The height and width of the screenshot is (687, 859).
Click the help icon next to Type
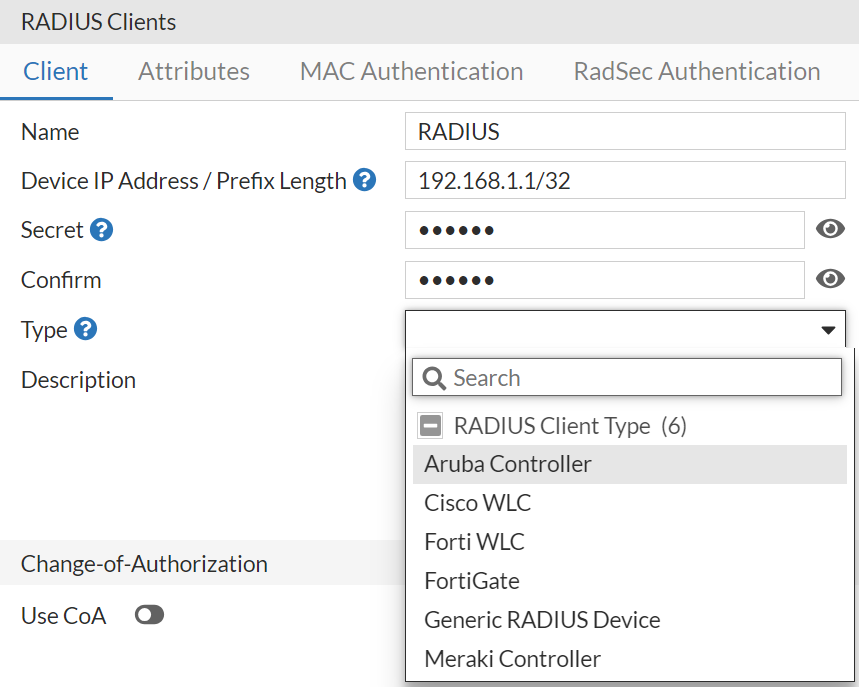tap(85, 330)
